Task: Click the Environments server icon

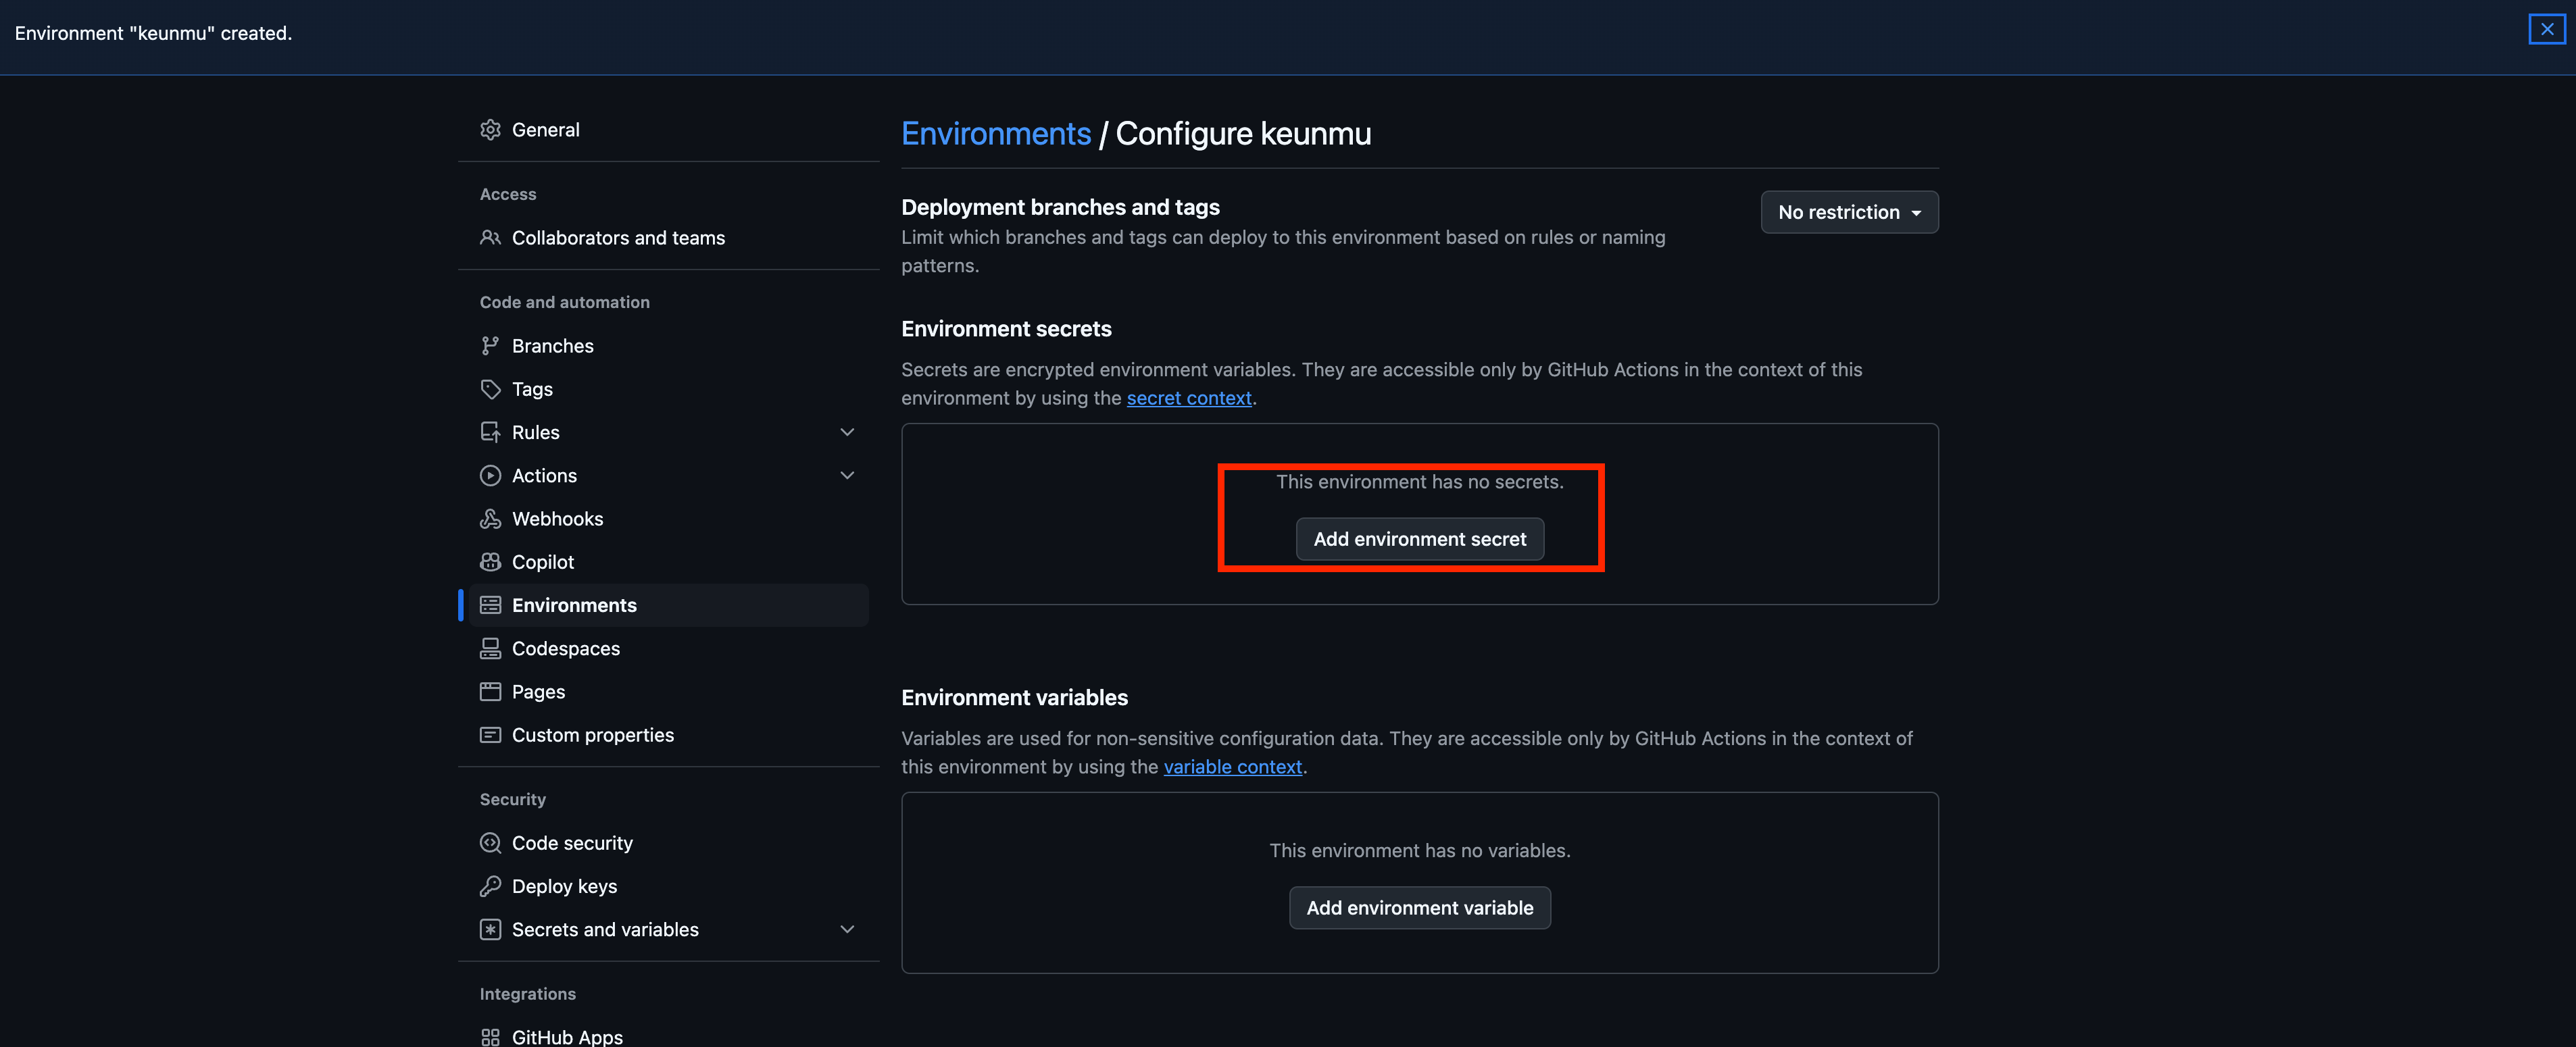Action: tap(490, 605)
